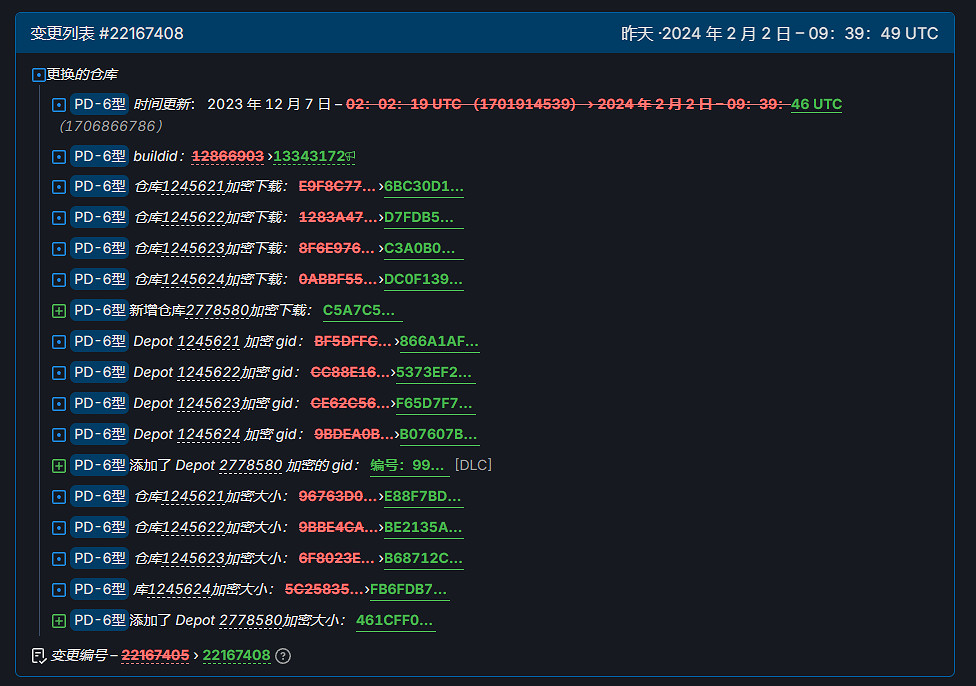Click the modified icon on the 库 1245624 加密大小 row
Image resolution: width=976 pixels, height=686 pixels.
point(59,590)
